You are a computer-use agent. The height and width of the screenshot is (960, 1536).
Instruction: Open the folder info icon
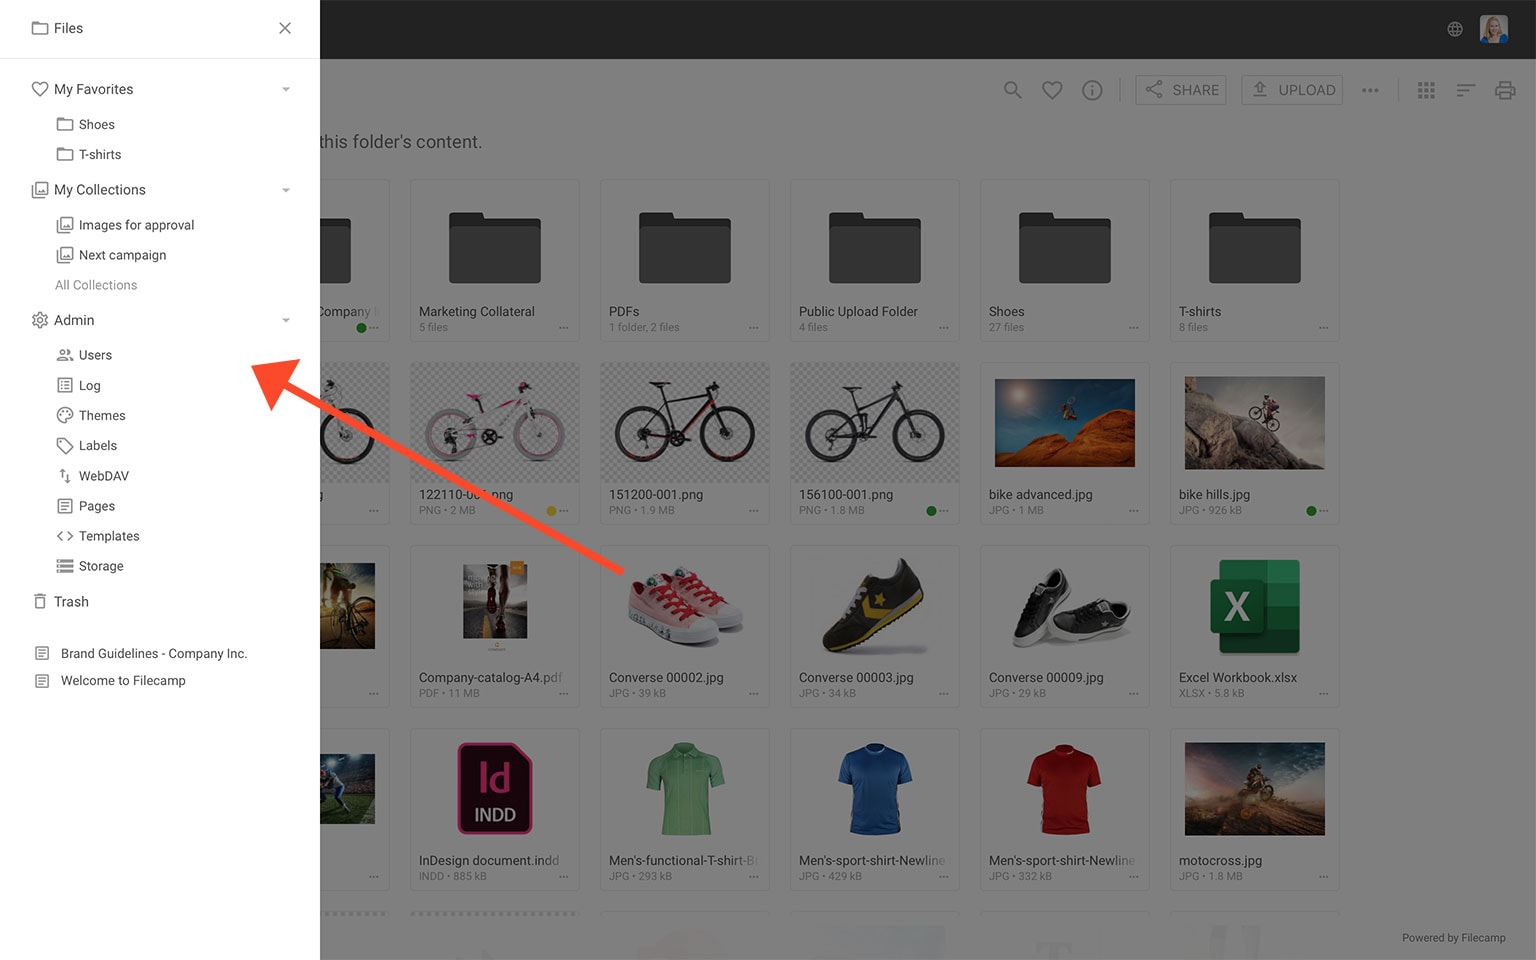pyautogui.click(x=1092, y=90)
